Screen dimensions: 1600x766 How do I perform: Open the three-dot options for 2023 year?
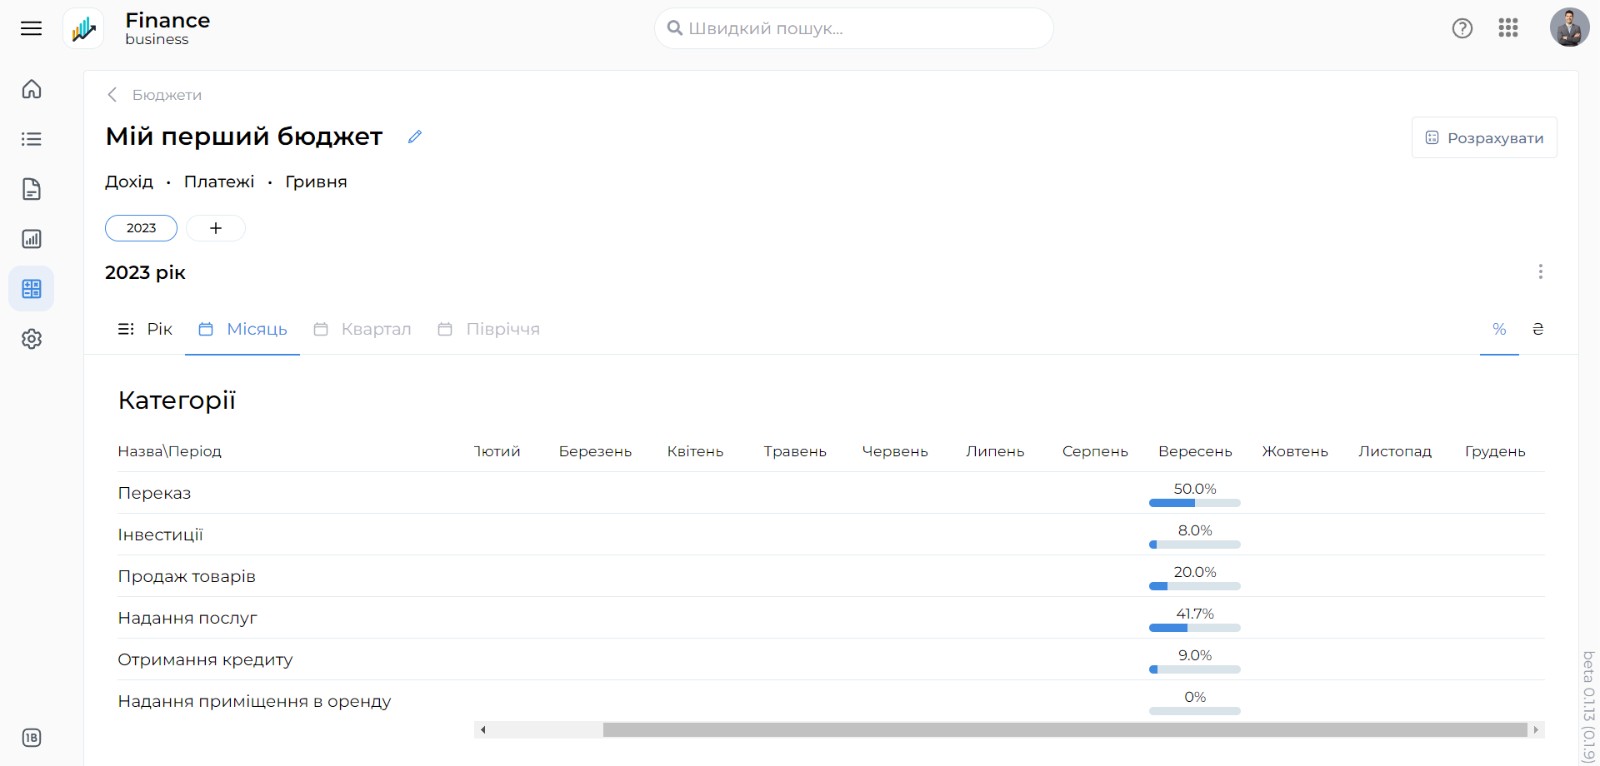(1540, 272)
